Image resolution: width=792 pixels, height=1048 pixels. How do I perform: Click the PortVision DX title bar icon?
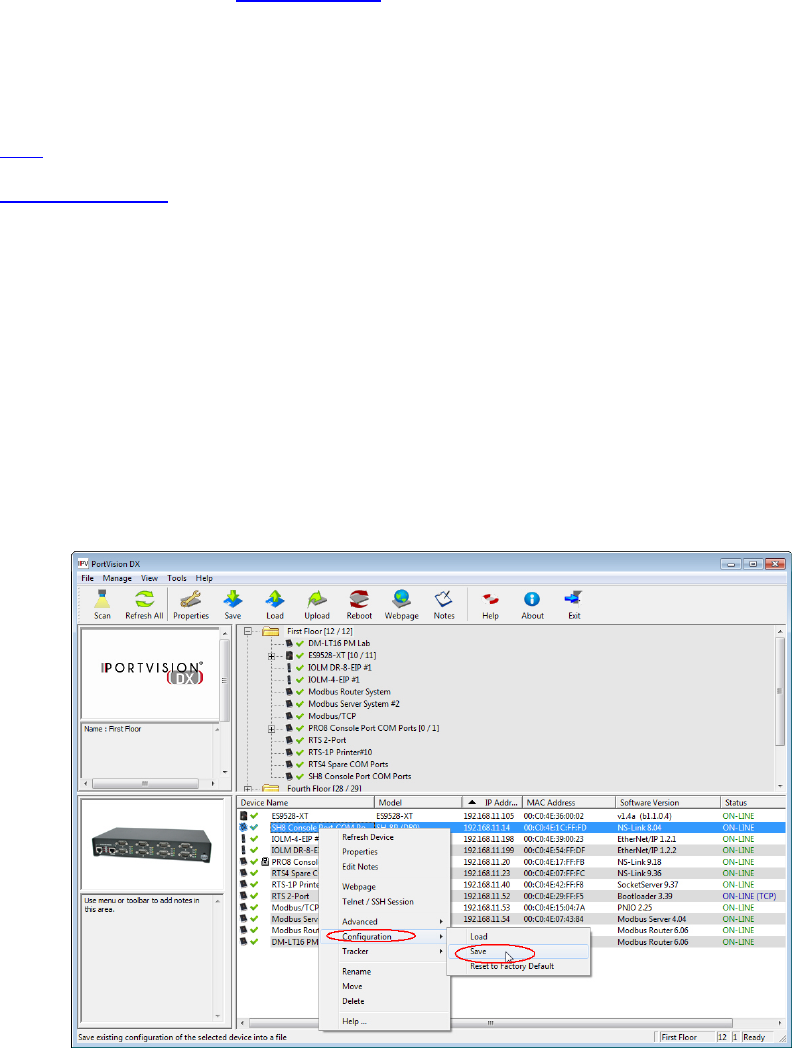click(83, 563)
